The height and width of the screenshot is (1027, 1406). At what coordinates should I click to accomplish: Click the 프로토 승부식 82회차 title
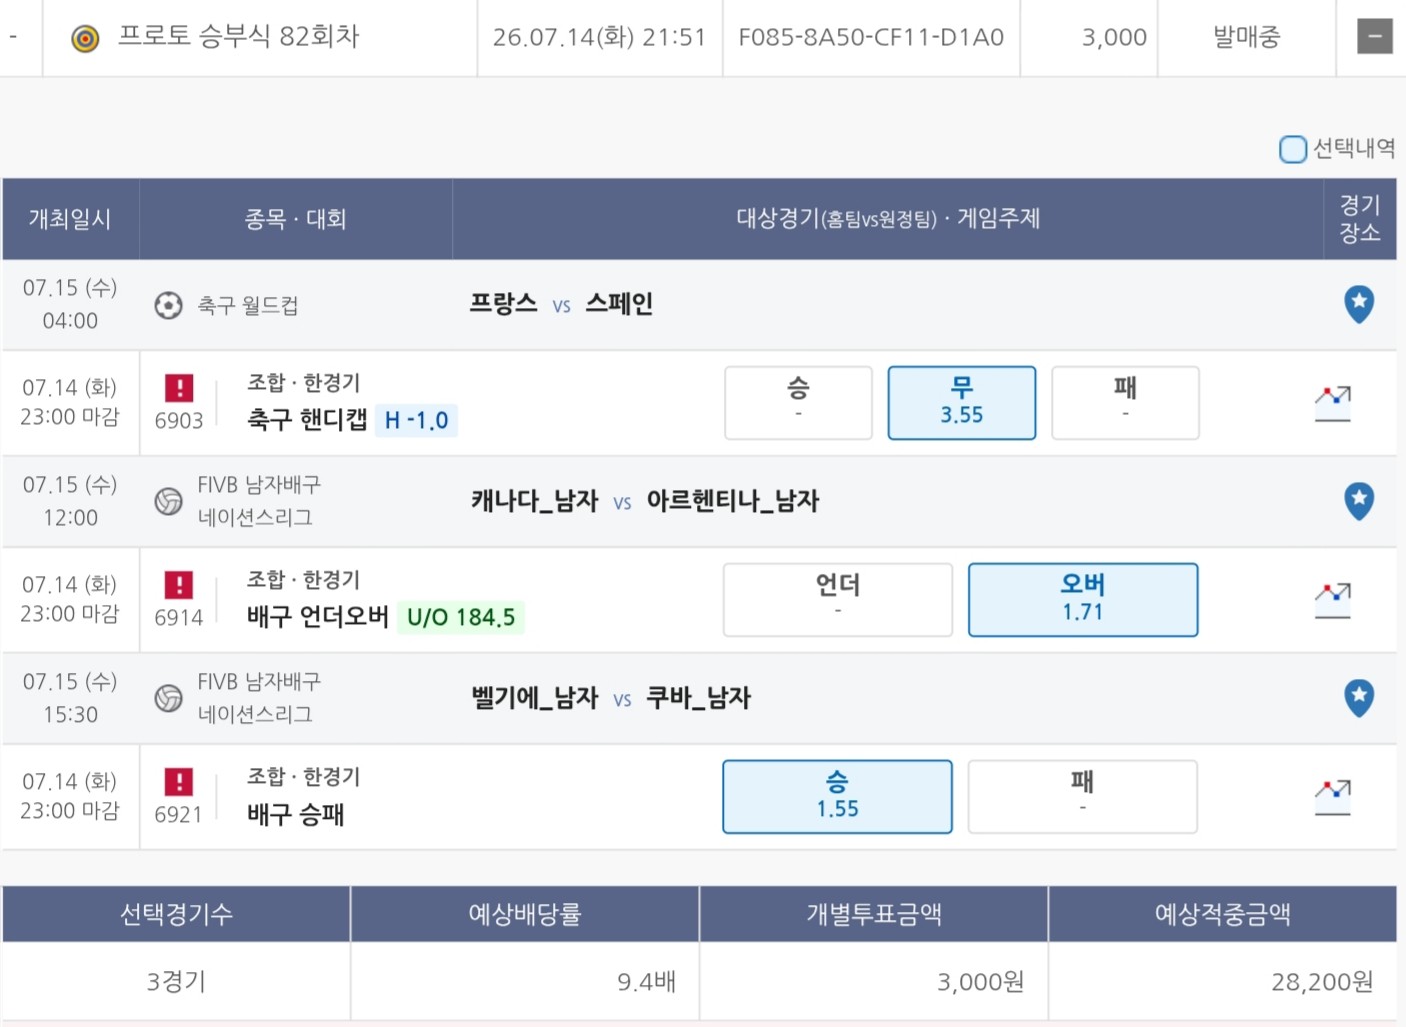point(238,37)
